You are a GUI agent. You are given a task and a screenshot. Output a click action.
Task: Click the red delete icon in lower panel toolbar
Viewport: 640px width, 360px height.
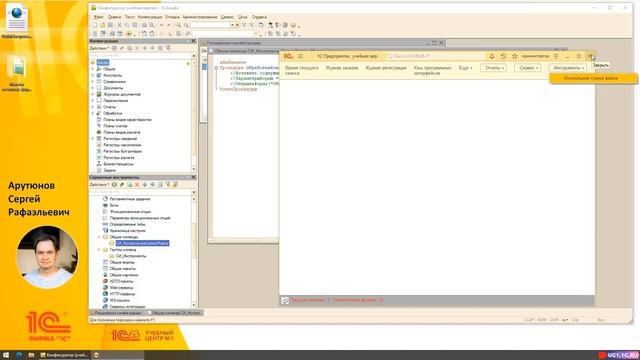click(137, 184)
